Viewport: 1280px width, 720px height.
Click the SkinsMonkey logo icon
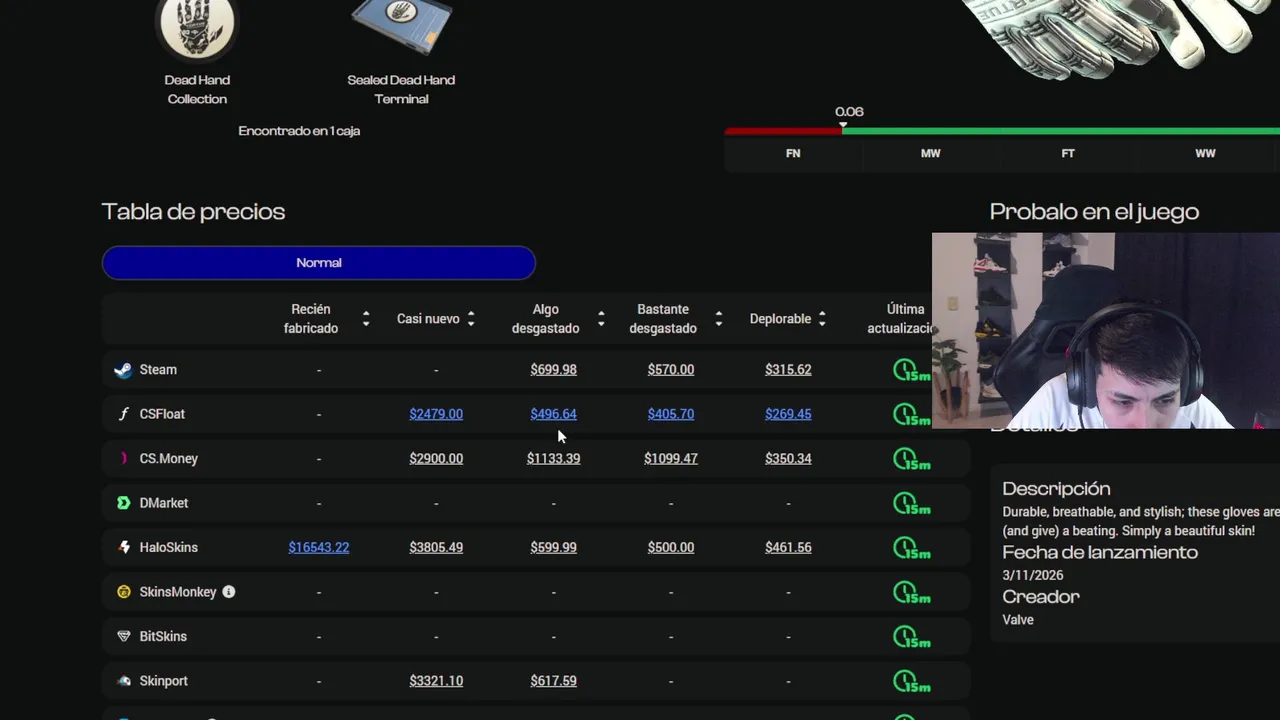pyautogui.click(x=123, y=592)
